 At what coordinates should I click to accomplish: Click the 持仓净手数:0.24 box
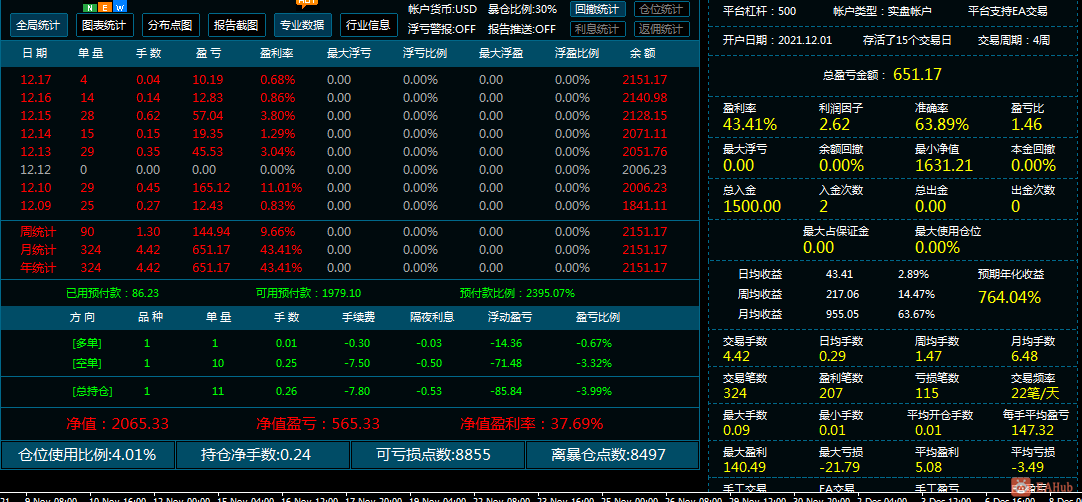click(x=262, y=454)
